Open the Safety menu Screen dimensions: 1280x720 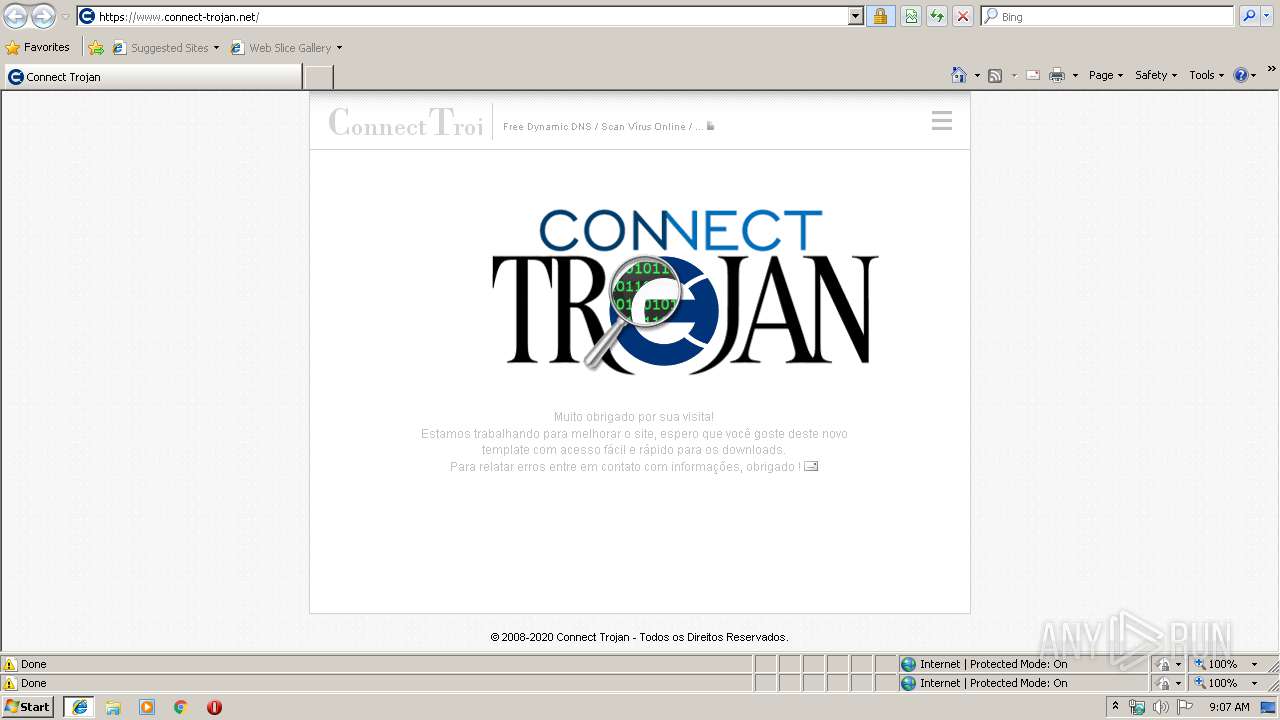point(1156,75)
